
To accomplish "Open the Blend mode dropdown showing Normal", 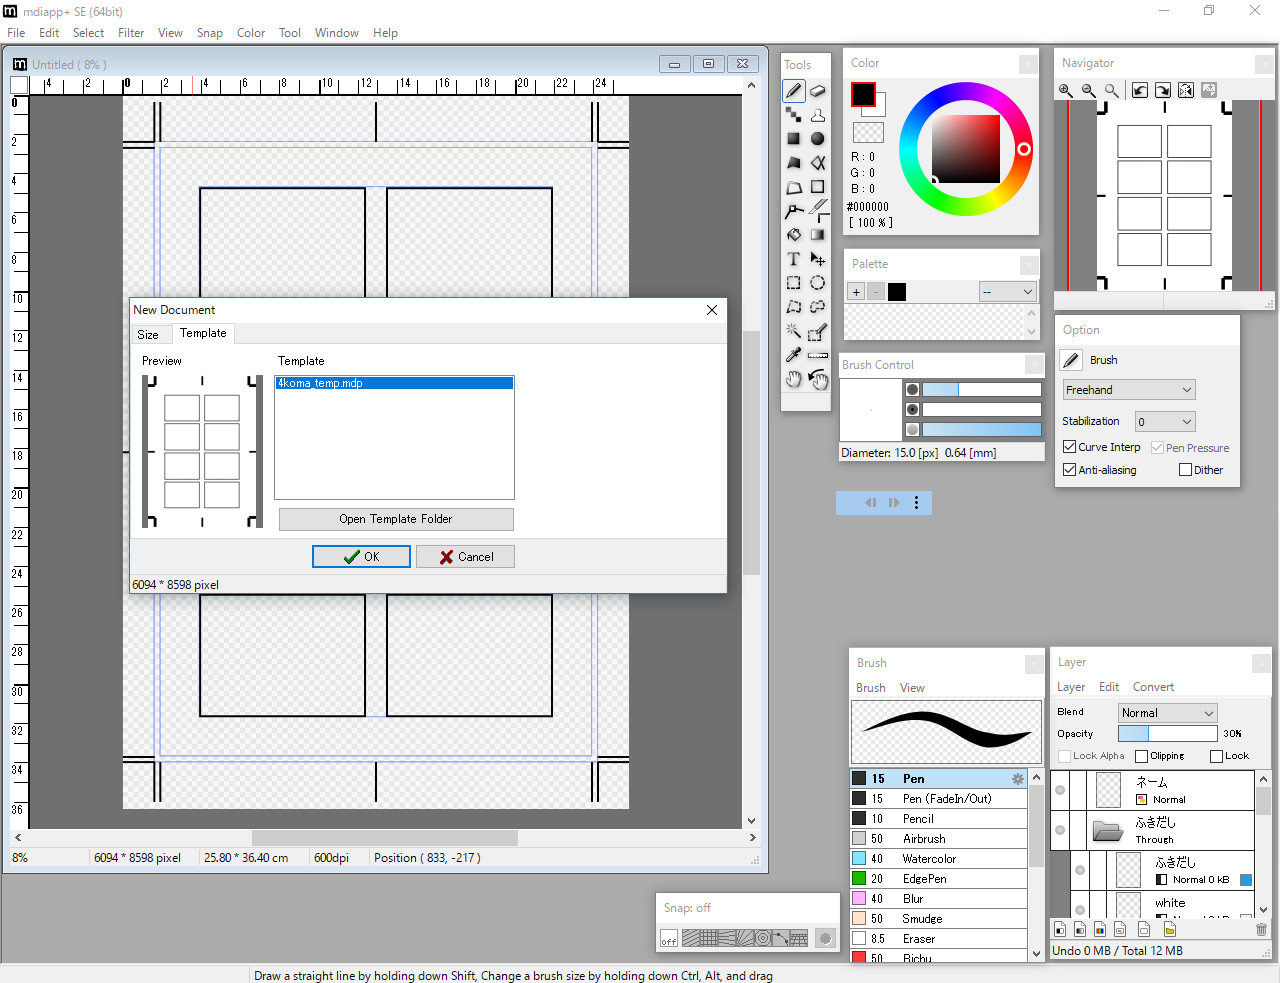I will 1167,712.
